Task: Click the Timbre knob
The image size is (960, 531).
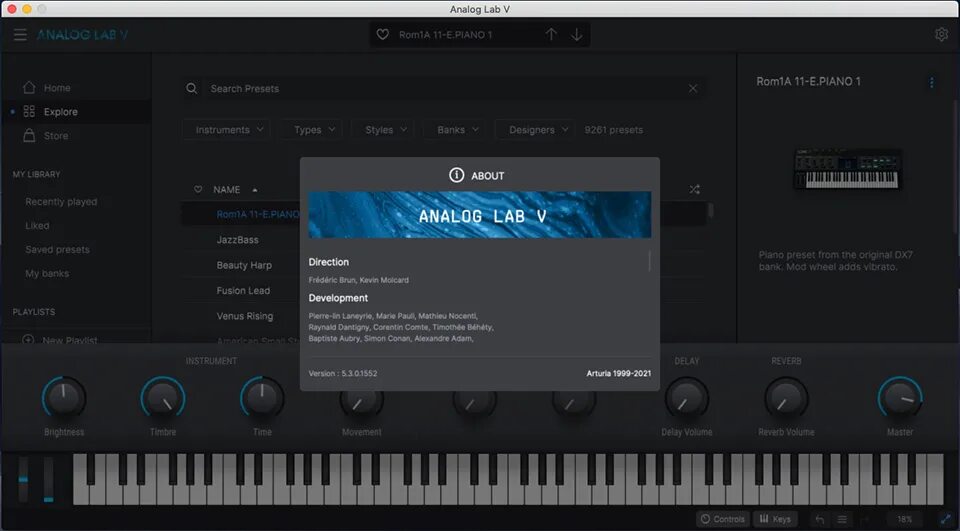Action: click(x=163, y=397)
